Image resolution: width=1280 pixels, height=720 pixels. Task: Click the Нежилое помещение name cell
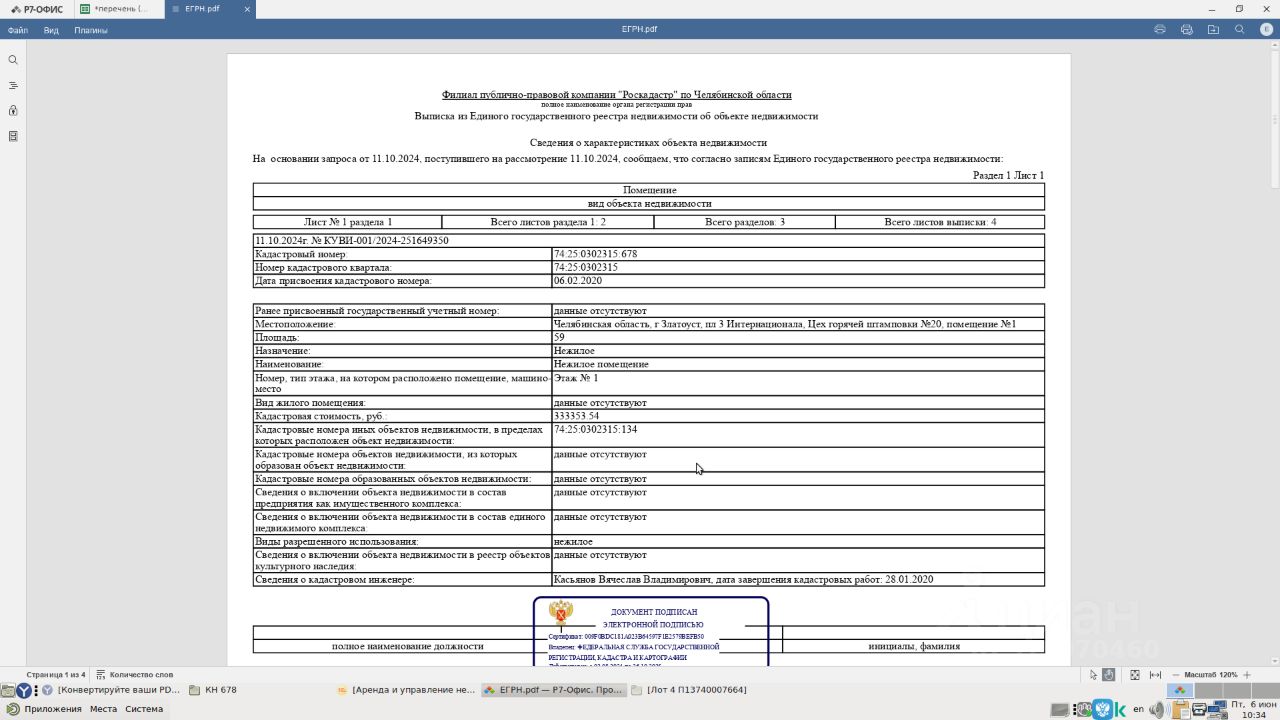click(798, 364)
